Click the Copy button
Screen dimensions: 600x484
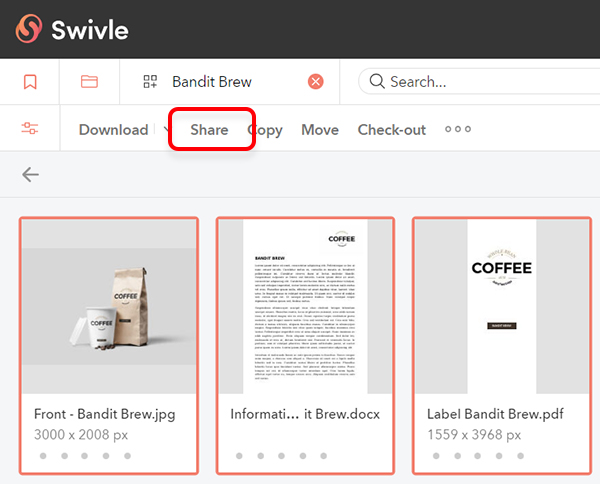tap(265, 130)
